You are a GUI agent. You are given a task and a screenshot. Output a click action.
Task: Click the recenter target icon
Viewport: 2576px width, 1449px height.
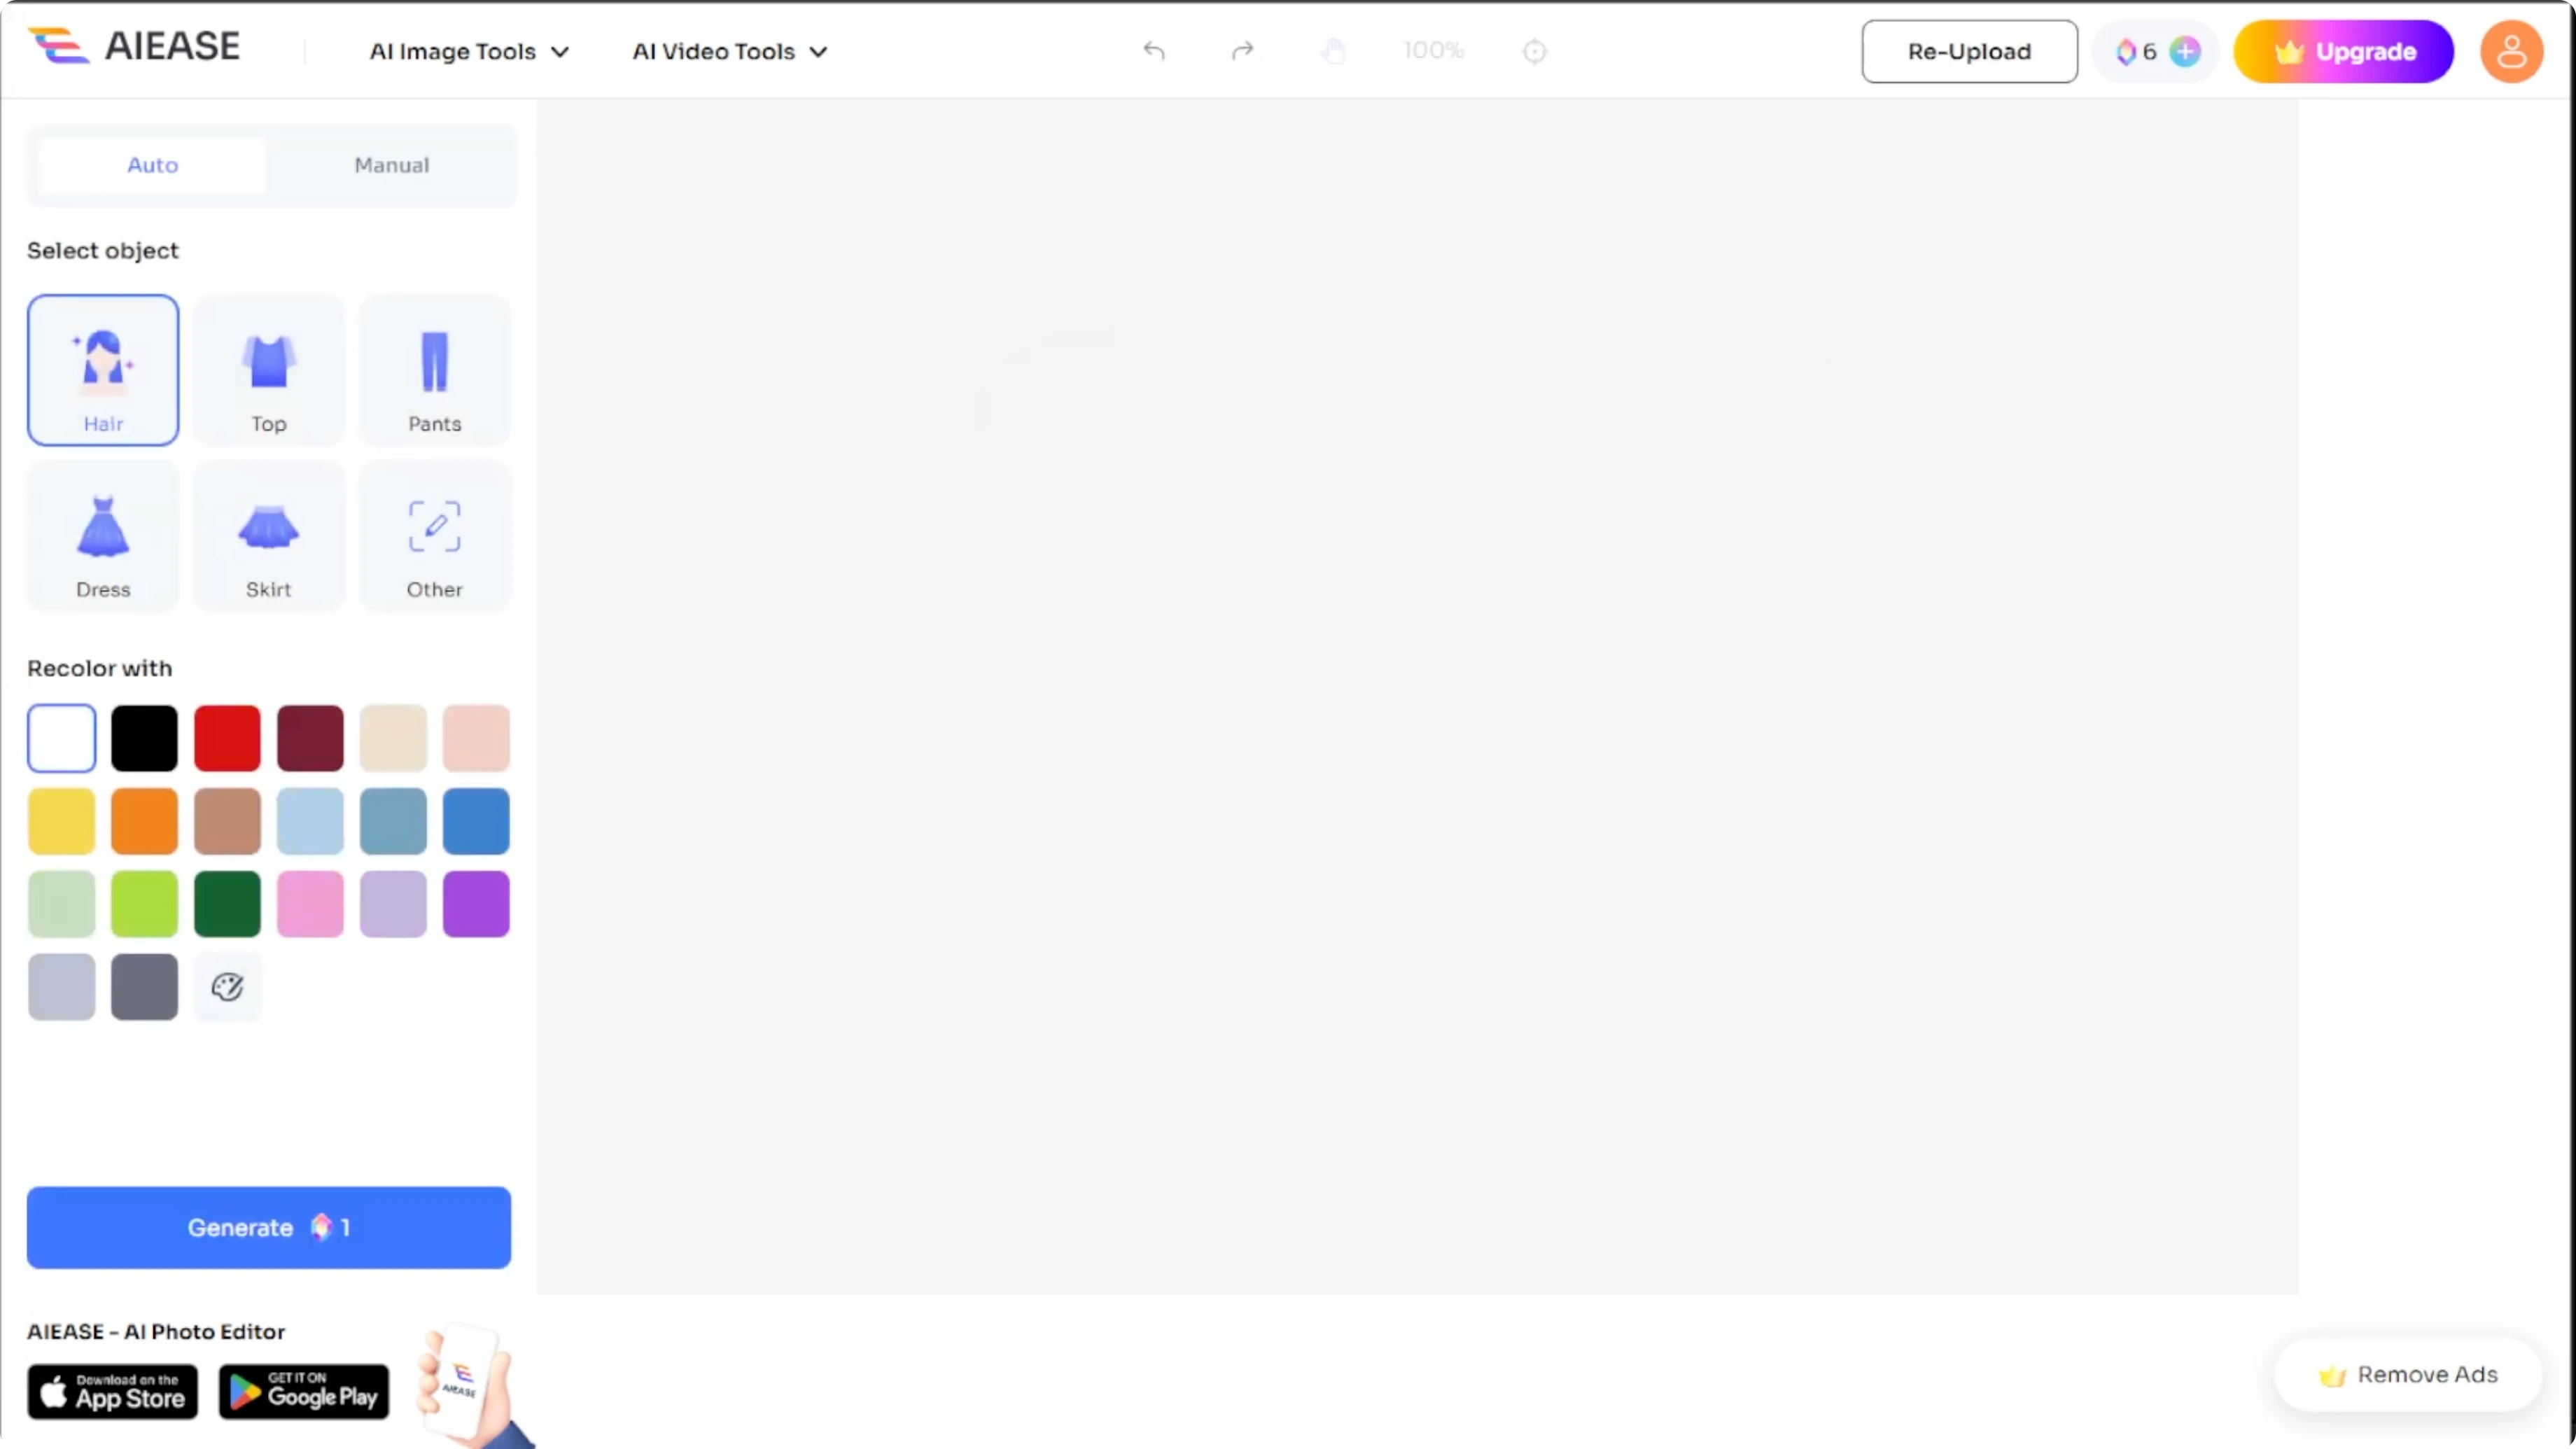[1534, 51]
